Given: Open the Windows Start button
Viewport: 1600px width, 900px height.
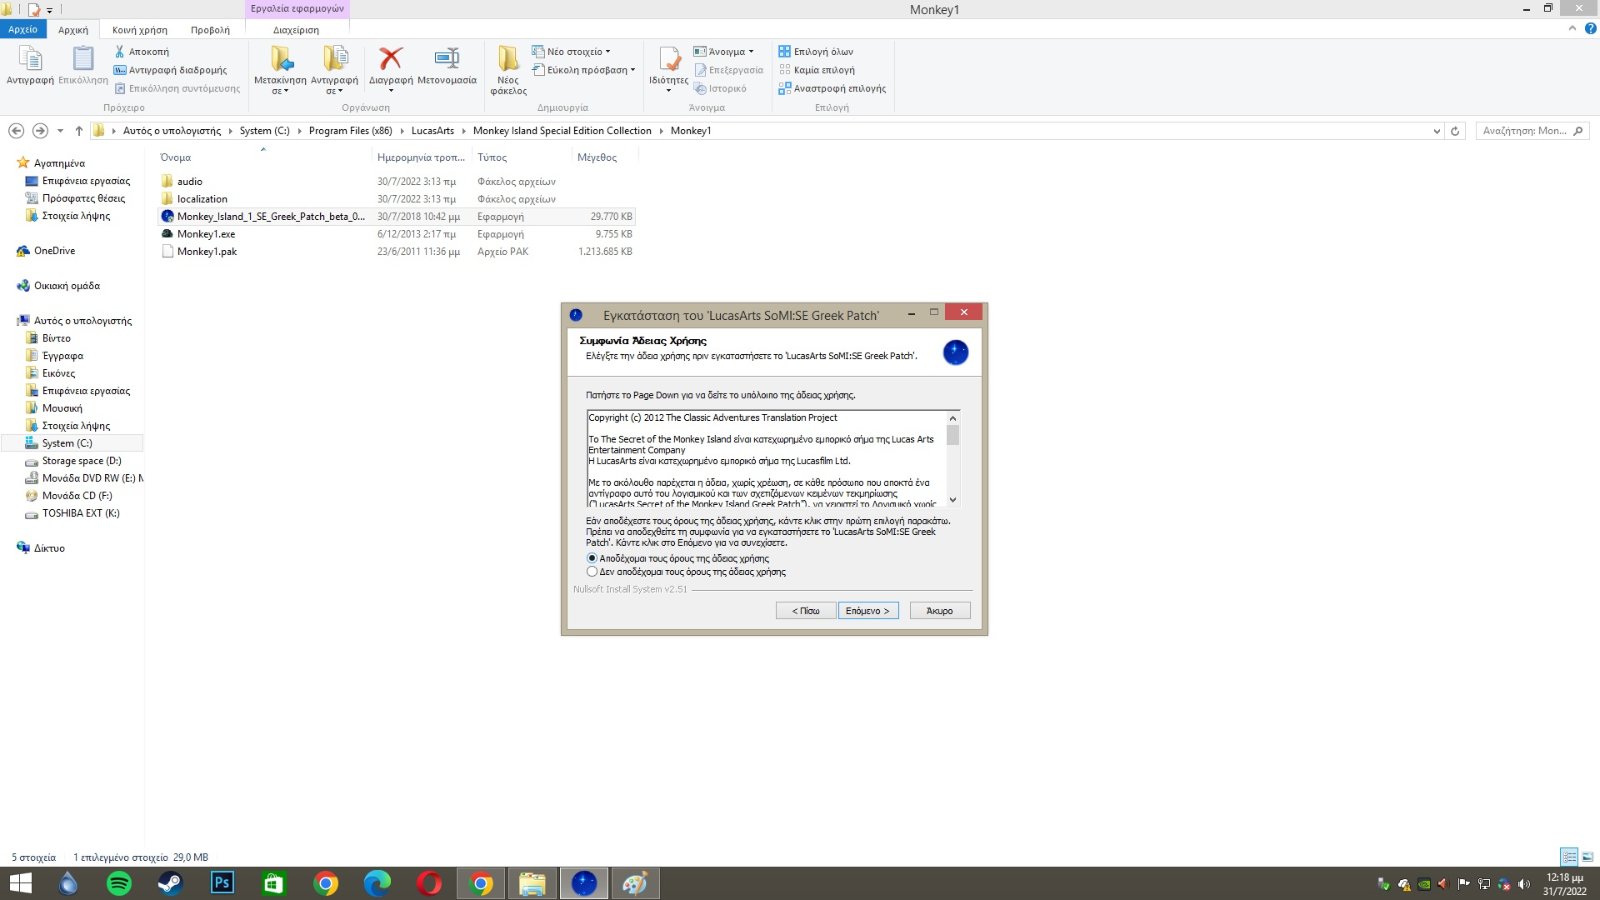Looking at the screenshot, I should point(20,883).
